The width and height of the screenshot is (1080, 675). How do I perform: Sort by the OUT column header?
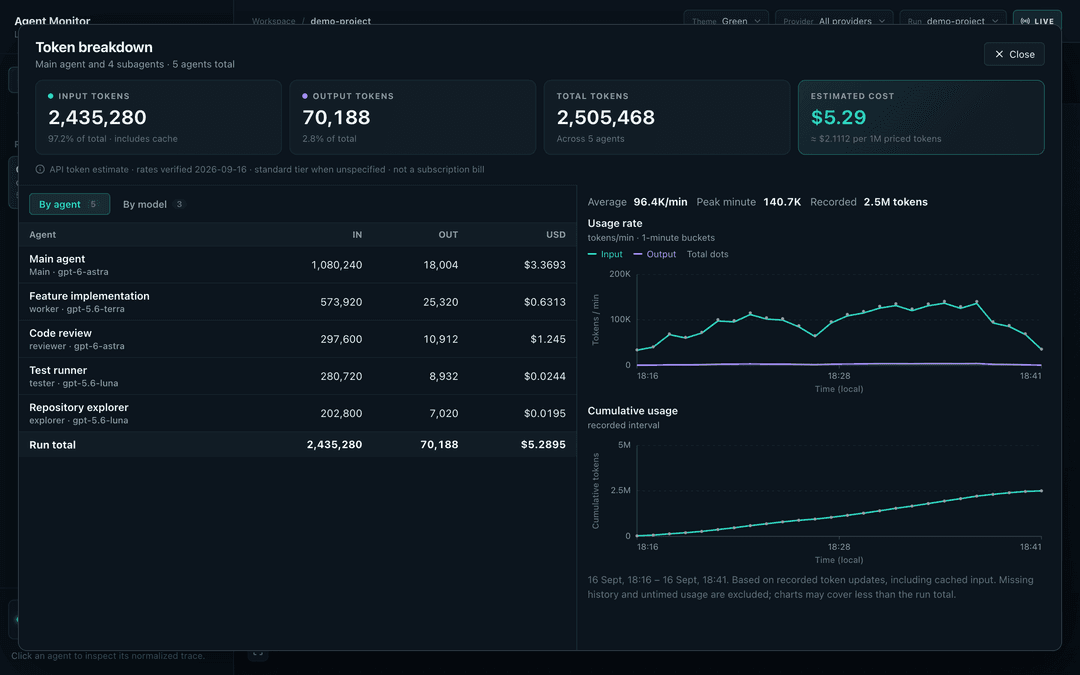[448, 235]
